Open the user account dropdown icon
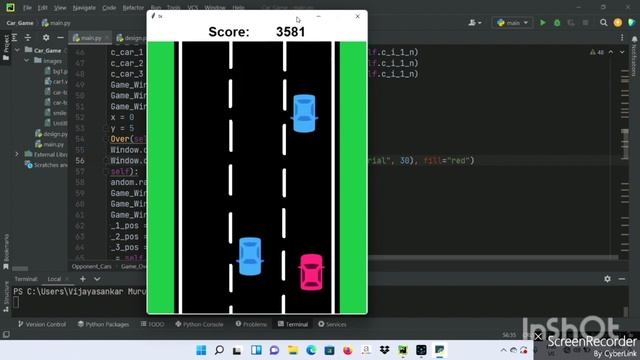 click(x=475, y=23)
